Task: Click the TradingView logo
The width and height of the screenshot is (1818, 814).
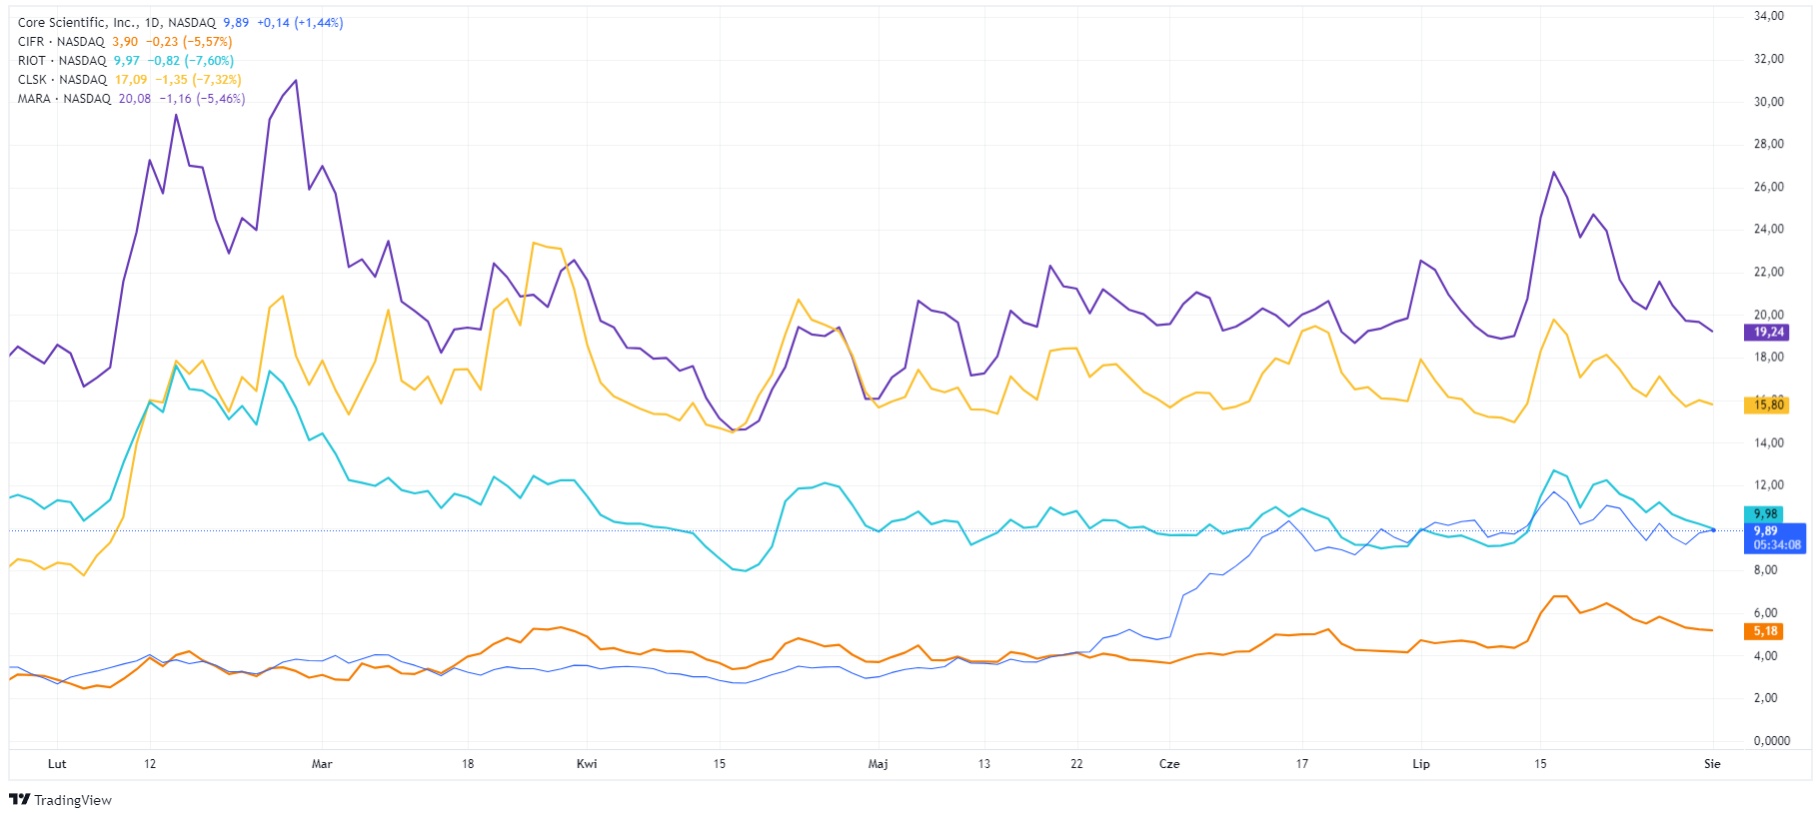Action: coord(60,800)
